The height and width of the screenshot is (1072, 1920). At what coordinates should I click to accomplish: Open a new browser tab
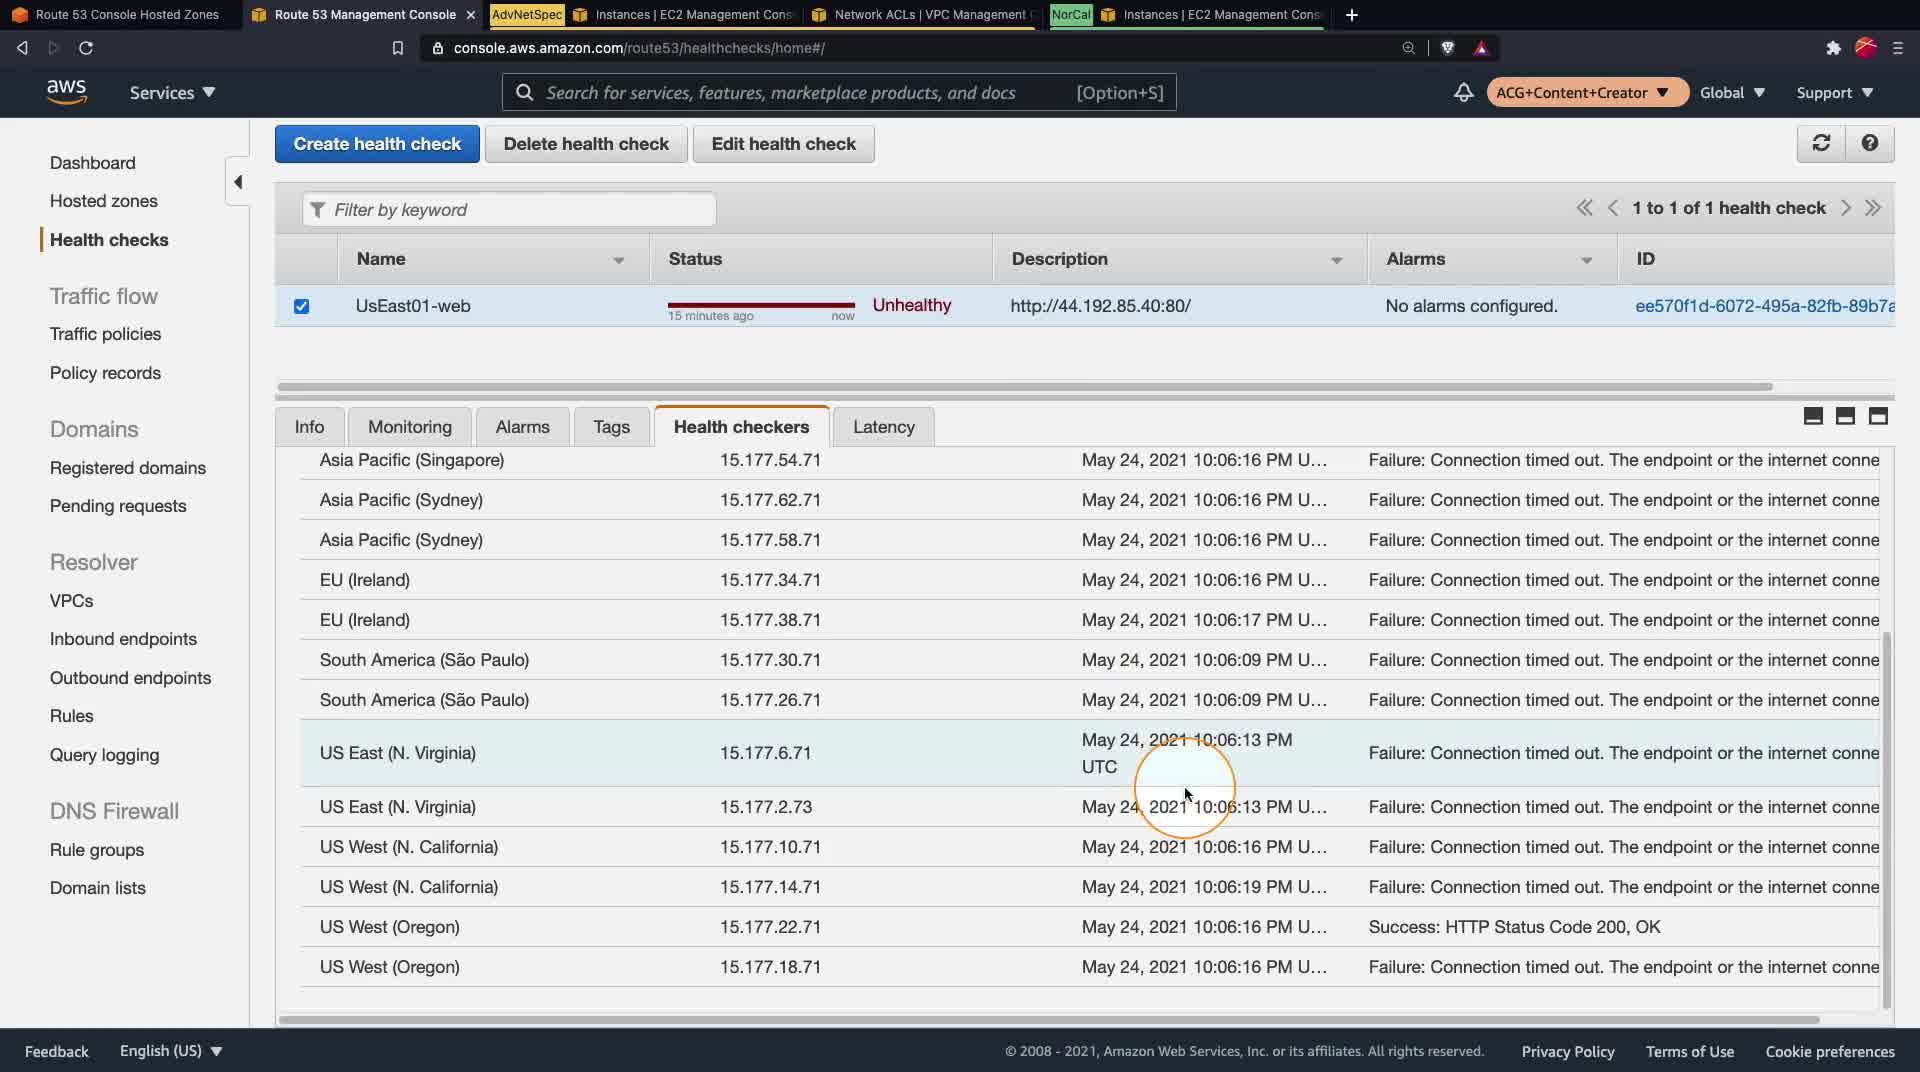tap(1352, 15)
